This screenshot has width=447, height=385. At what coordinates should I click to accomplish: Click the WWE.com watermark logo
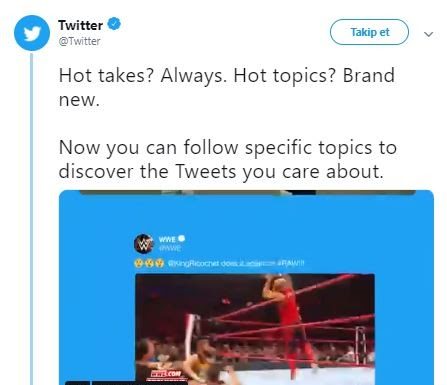point(168,374)
